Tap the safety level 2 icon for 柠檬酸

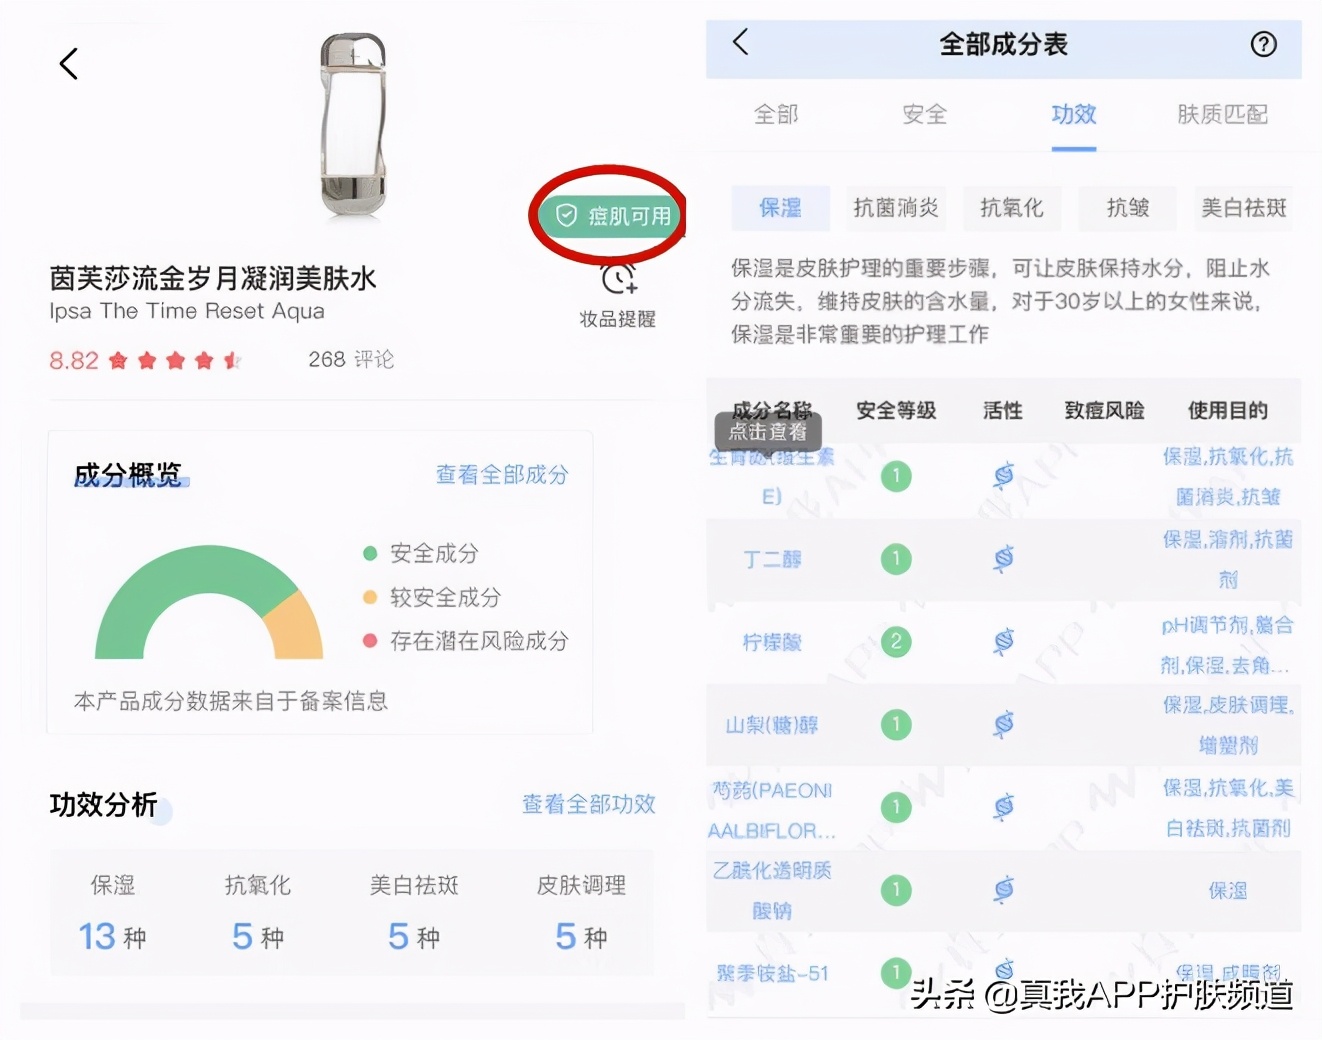click(x=895, y=642)
